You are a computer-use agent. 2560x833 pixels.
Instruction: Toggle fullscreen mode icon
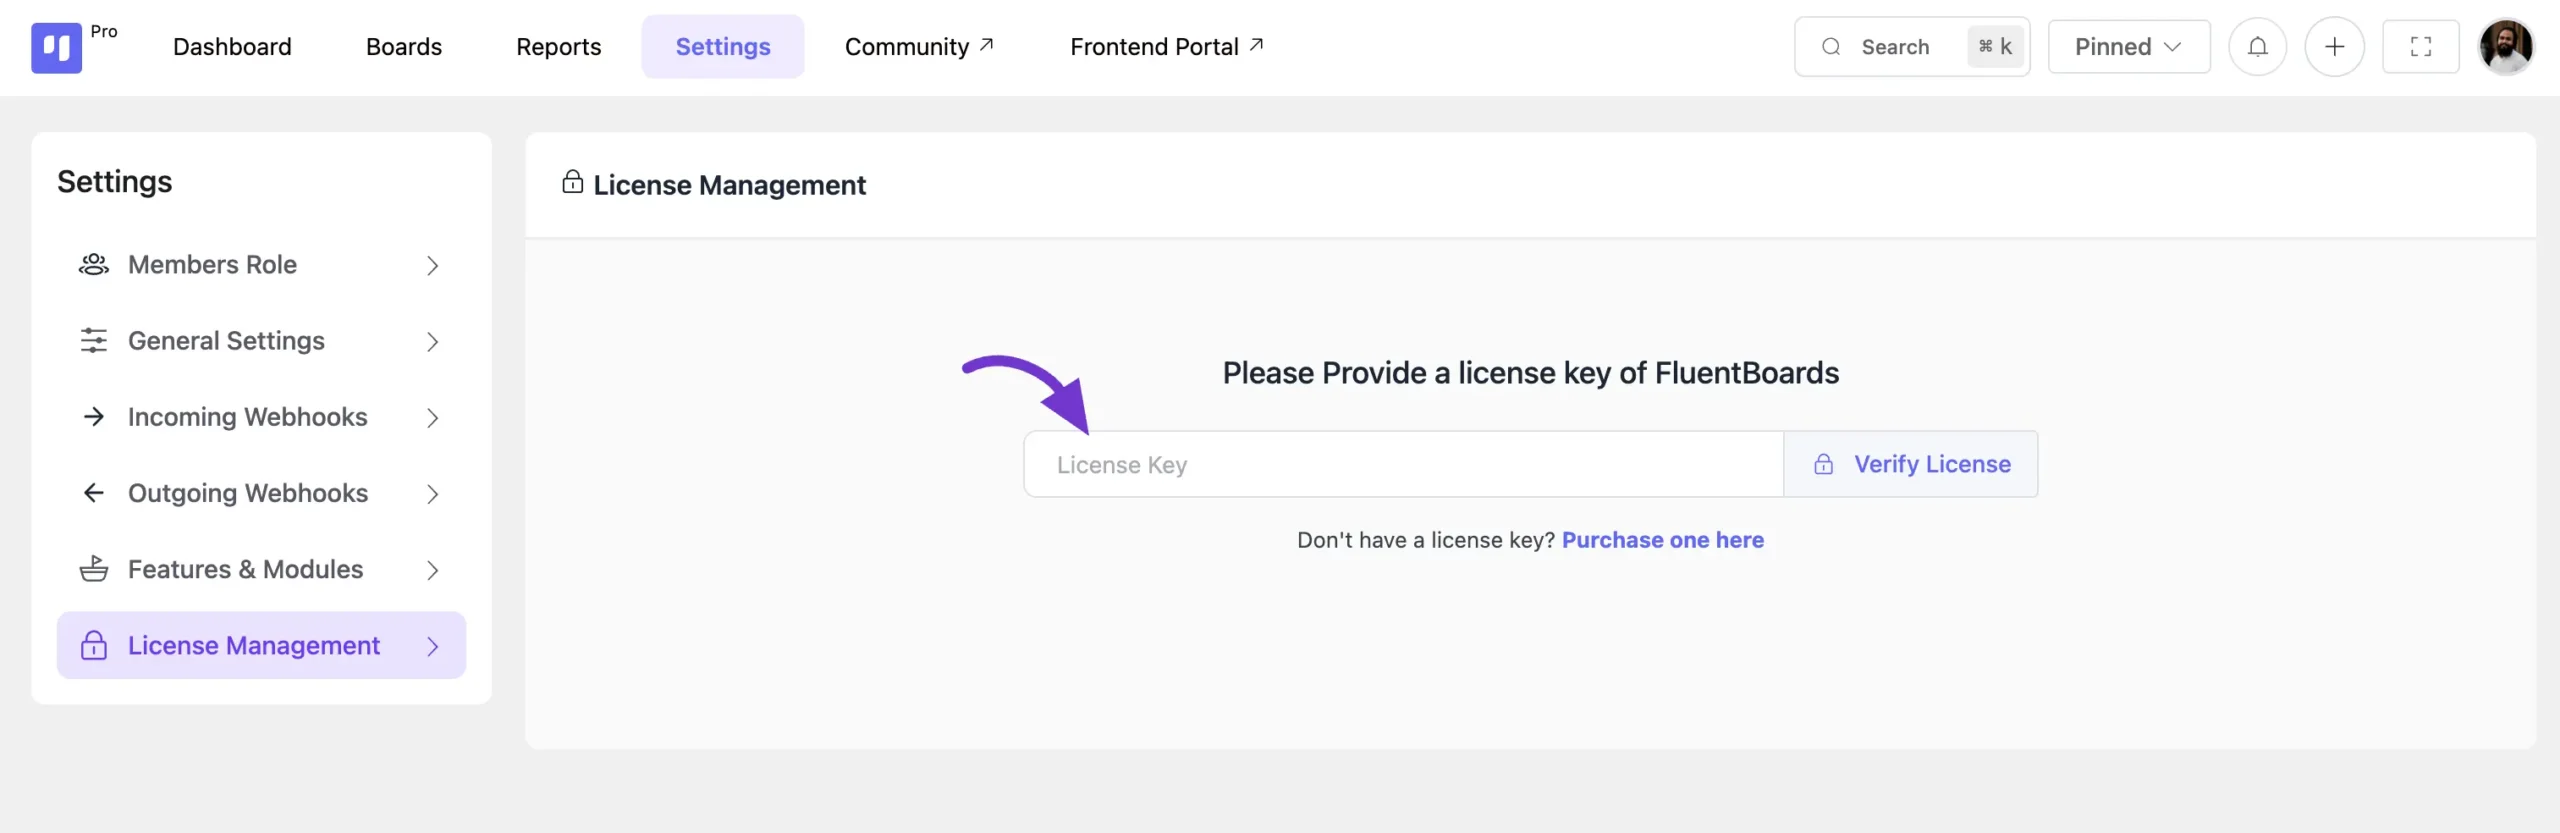(2420, 47)
